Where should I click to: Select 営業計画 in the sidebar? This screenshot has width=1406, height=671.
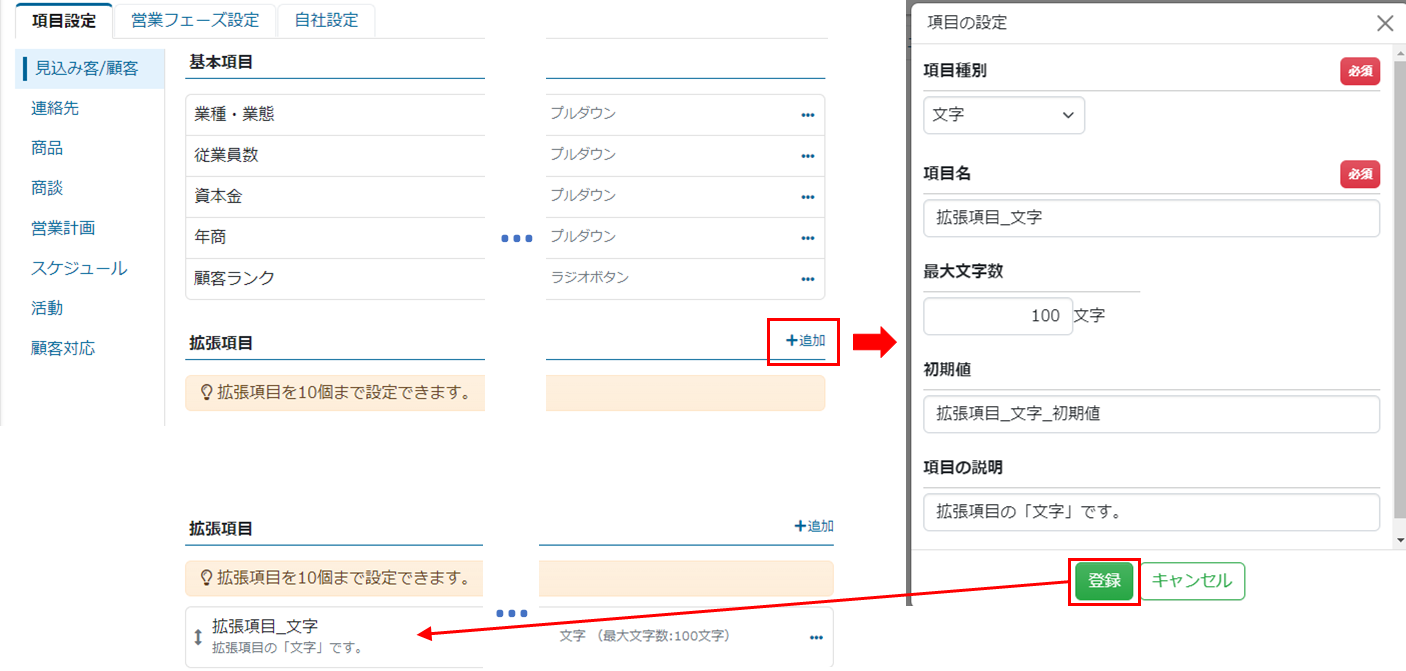click(x=63, y=228)
